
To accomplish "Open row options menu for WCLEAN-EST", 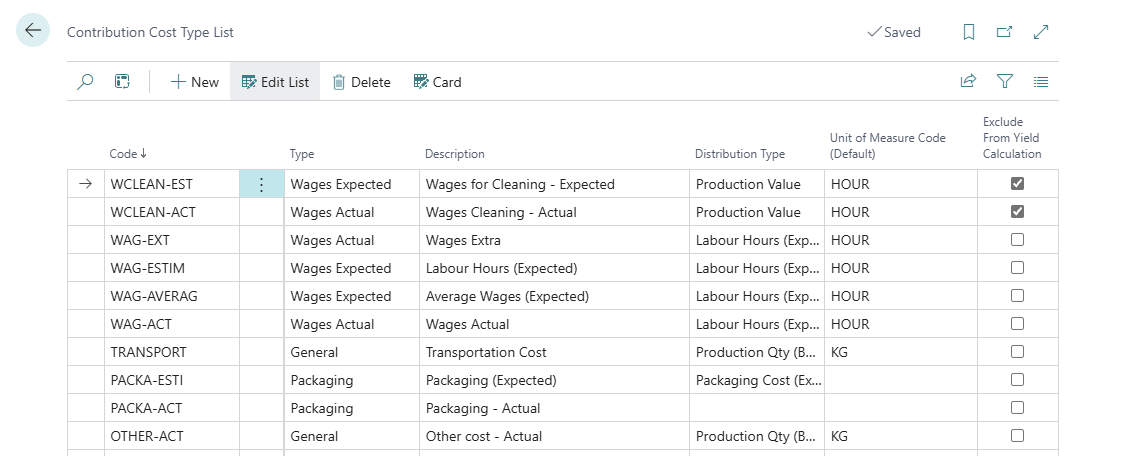I will (261, 185).
